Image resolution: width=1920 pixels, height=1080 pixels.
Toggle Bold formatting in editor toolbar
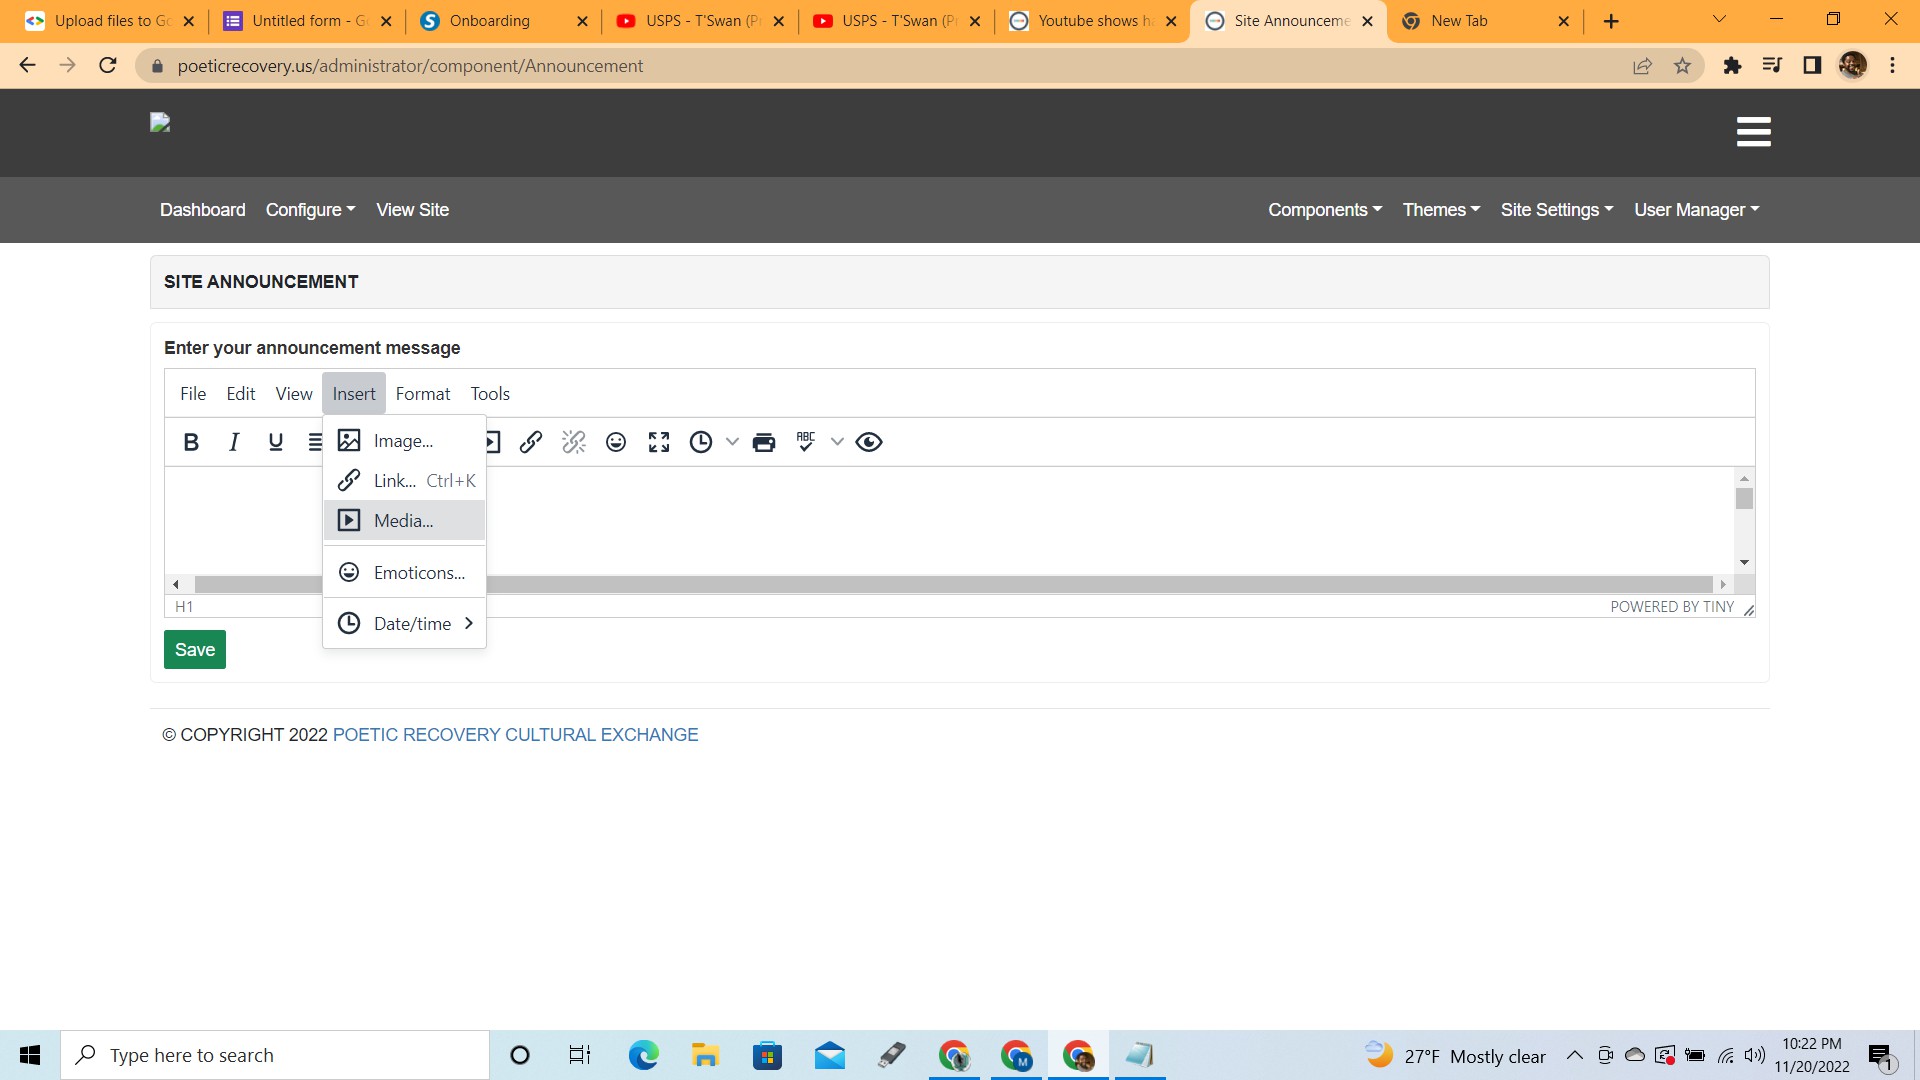tap(191, 442)
